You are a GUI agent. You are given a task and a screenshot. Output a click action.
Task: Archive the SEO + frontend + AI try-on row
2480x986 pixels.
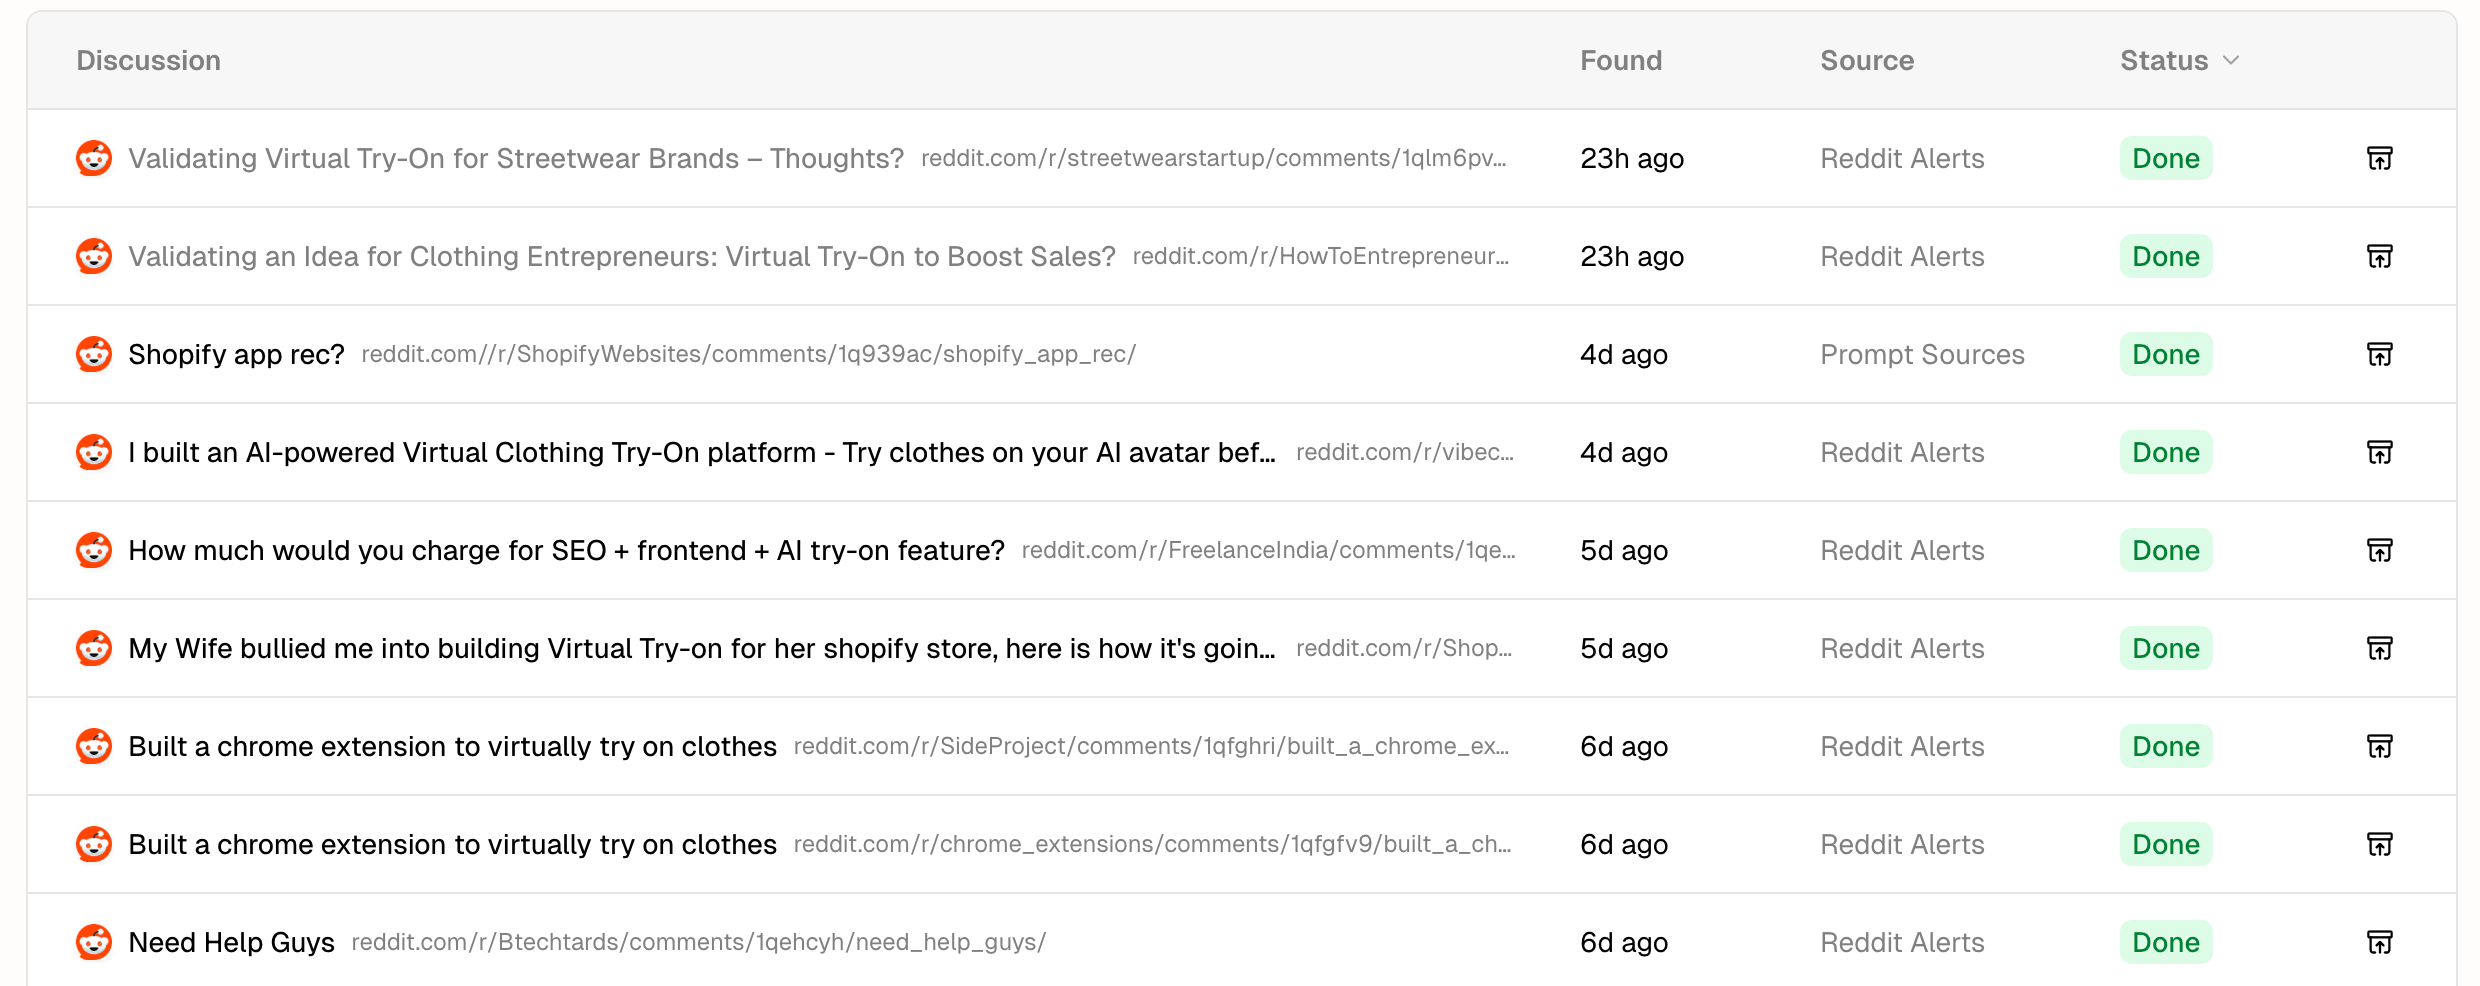pos(2379,550)
